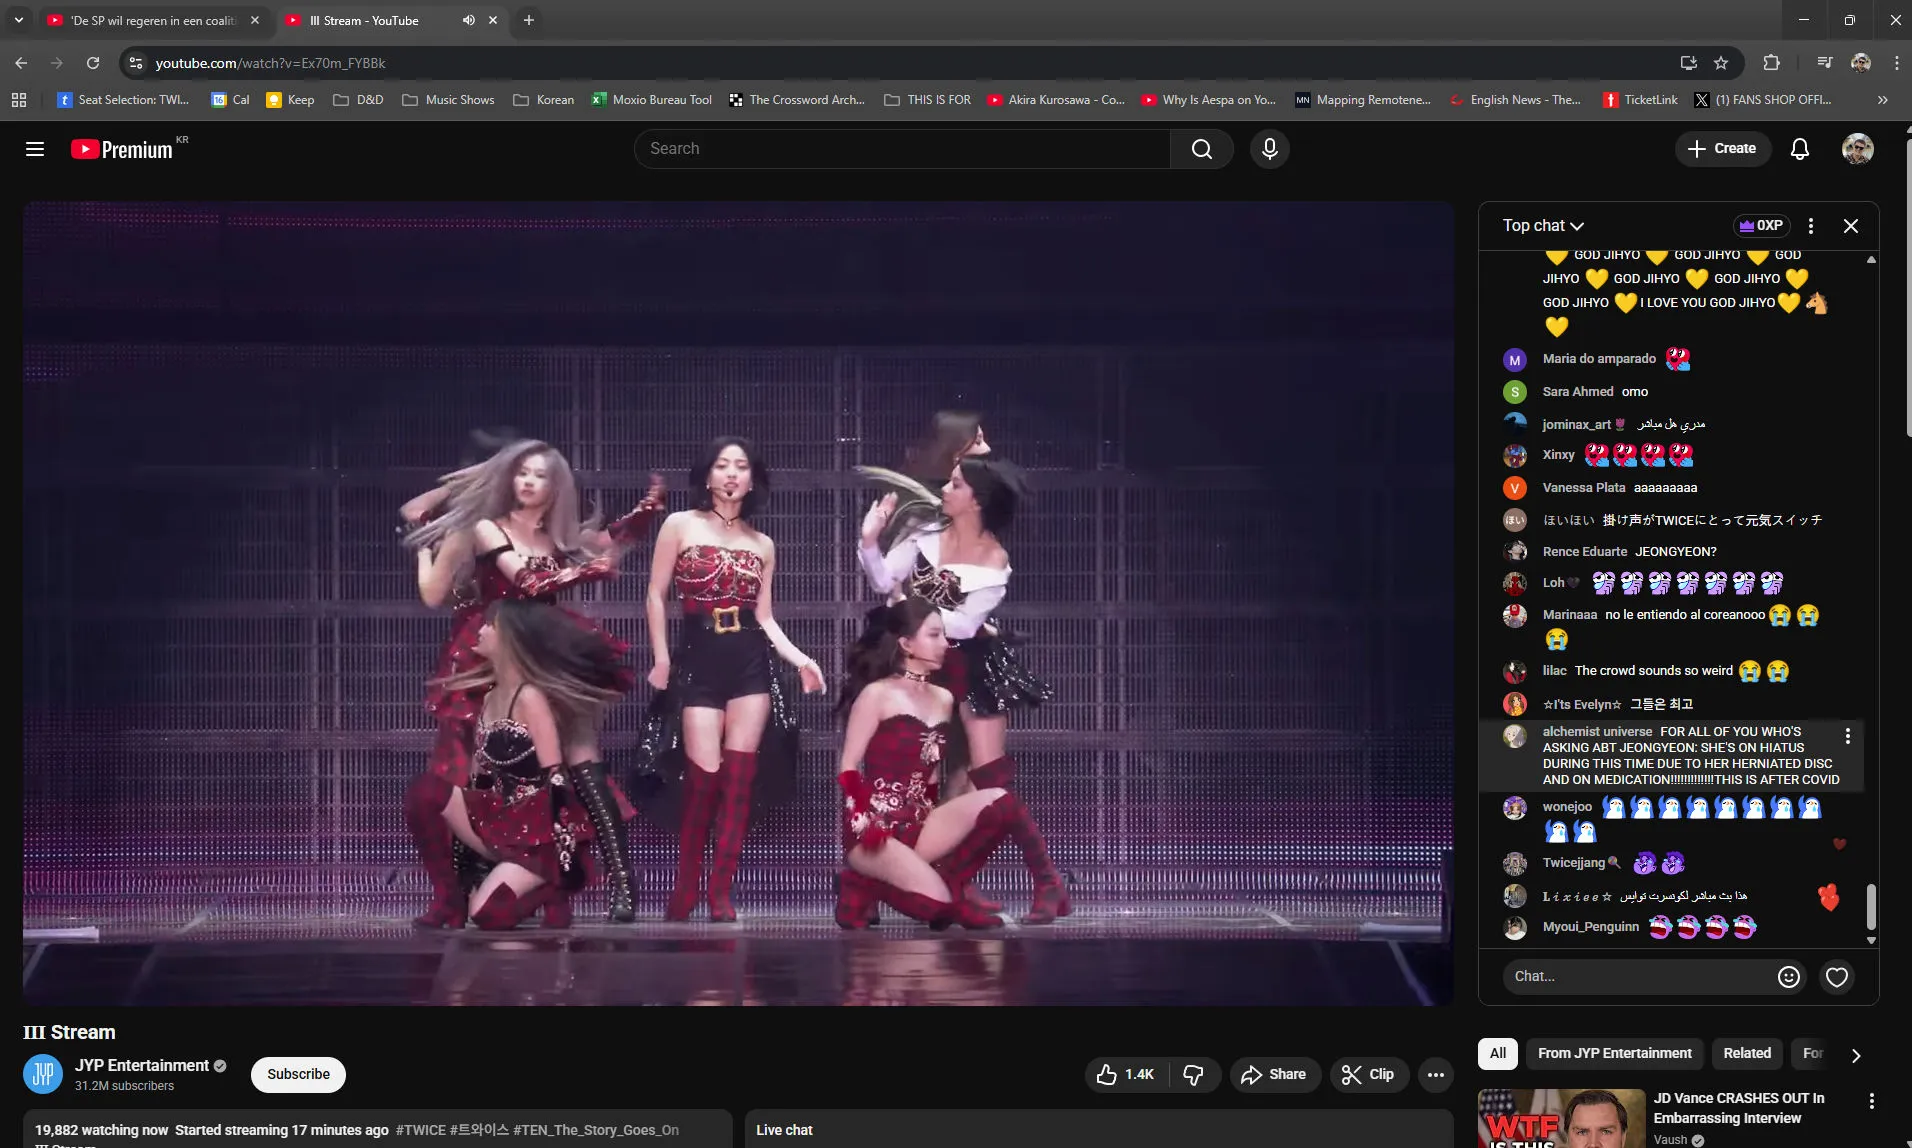Reload the page
This screenshot has height=1148, width=1912.
pyautogui.click(x=93, y=63)
